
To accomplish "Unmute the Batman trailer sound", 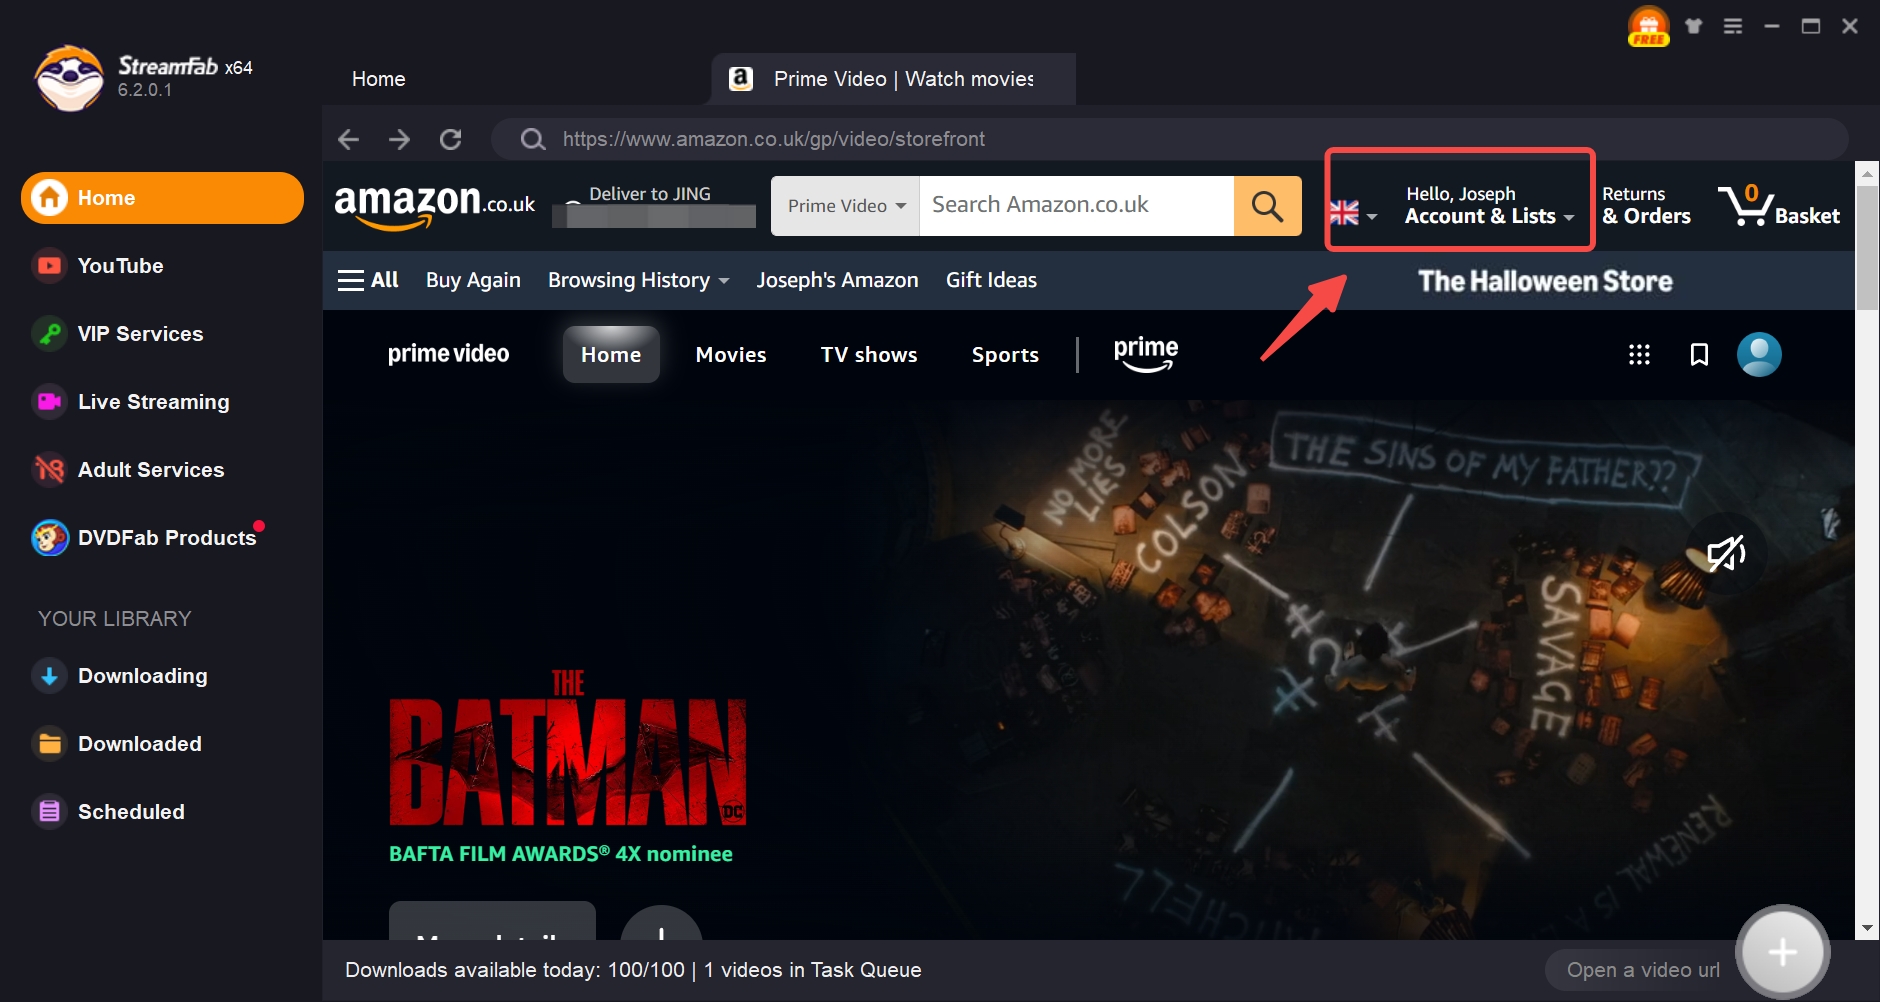I will click(x=1726, y=553).
